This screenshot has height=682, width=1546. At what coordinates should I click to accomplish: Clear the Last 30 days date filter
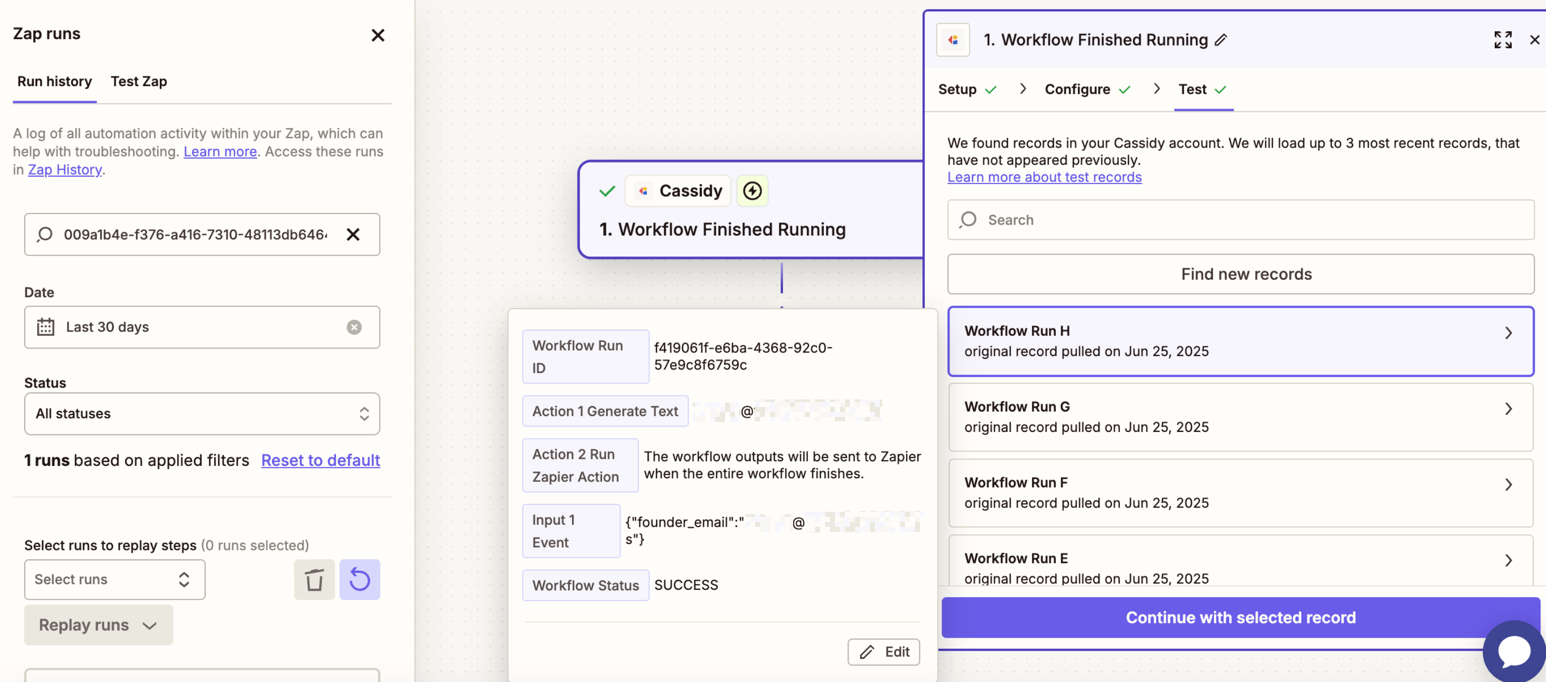tap(354, 327)
